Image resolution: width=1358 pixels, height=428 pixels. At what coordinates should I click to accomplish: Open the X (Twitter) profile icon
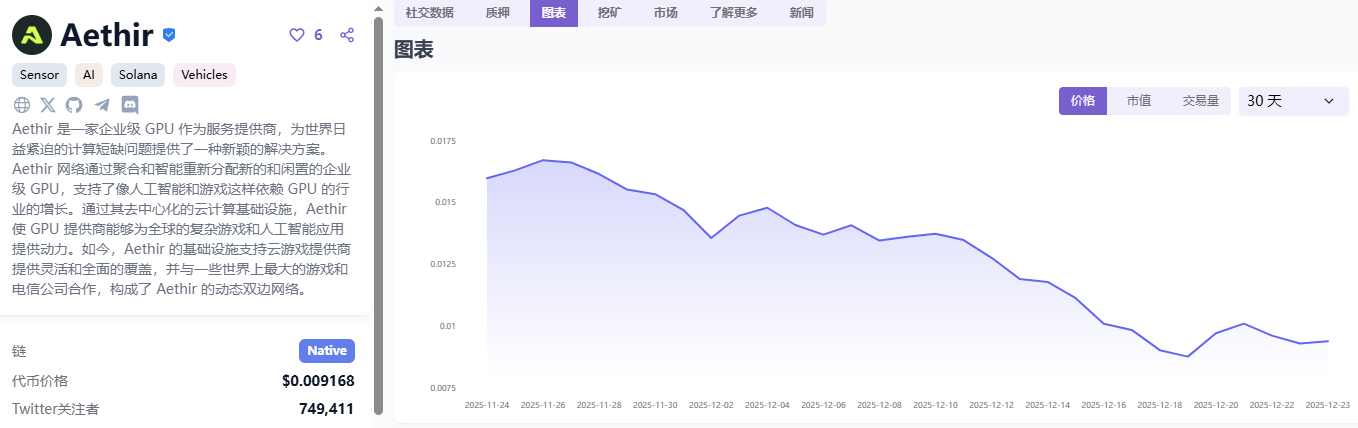[x=48, y=104]
